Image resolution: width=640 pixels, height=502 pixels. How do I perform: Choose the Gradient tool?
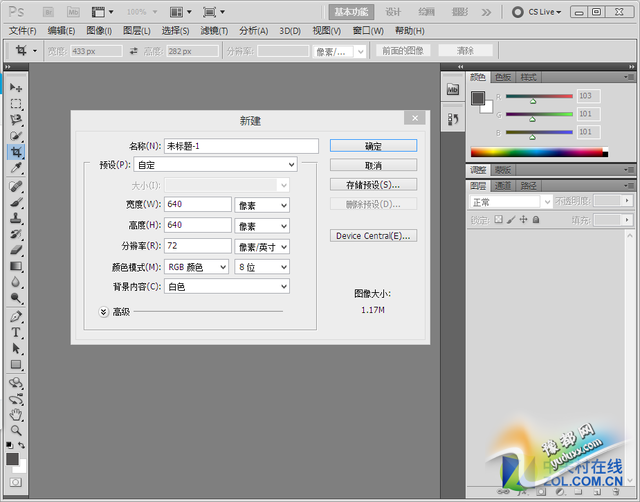click(16, 266)
